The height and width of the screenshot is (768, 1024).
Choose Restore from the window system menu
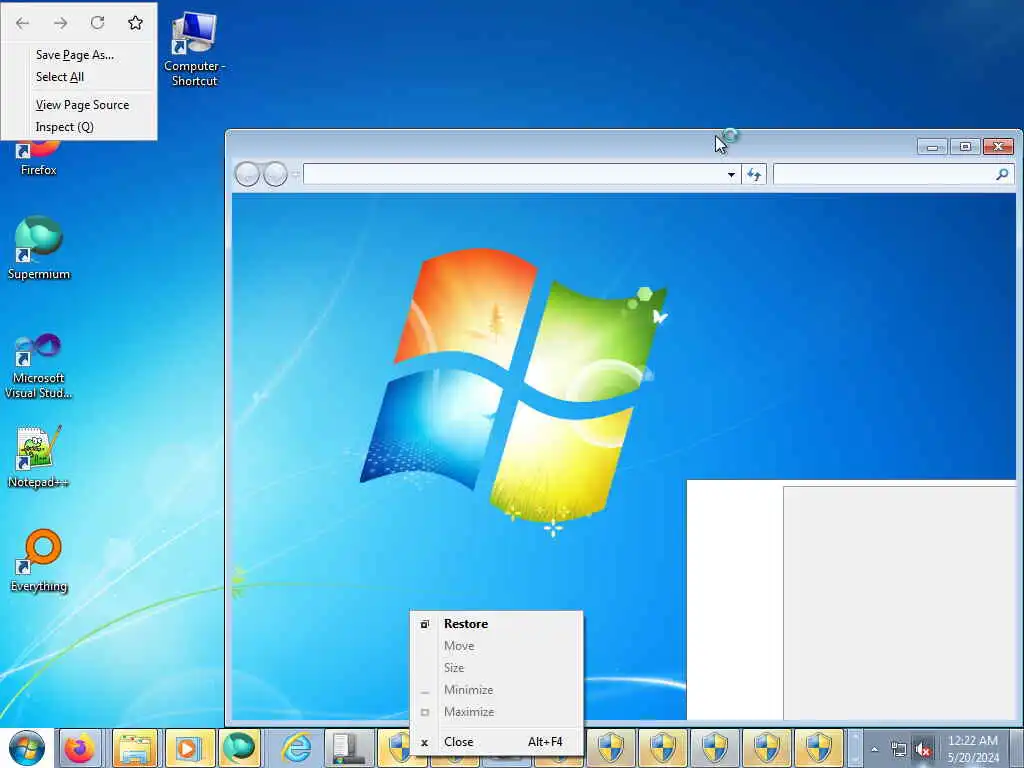click(496, 624)
